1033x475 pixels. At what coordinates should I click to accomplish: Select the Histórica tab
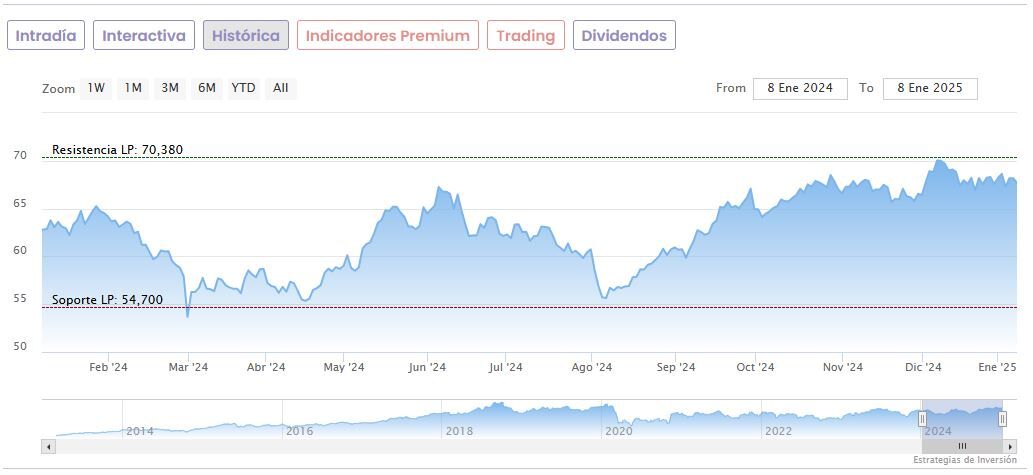[246, 36]
